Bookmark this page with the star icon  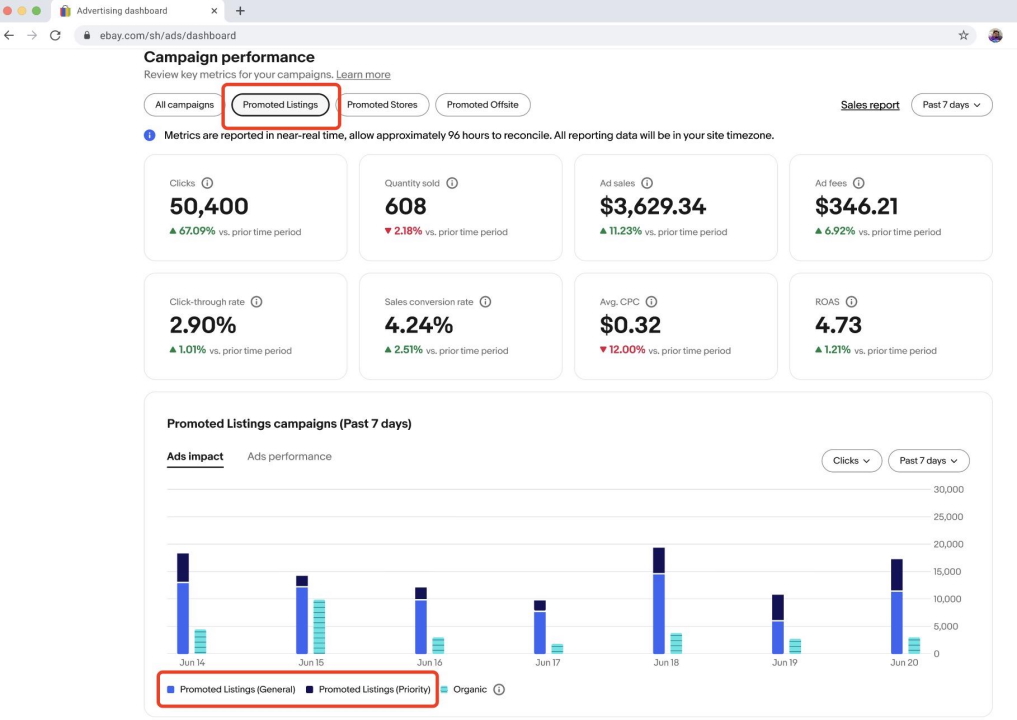tap(963, 35)
